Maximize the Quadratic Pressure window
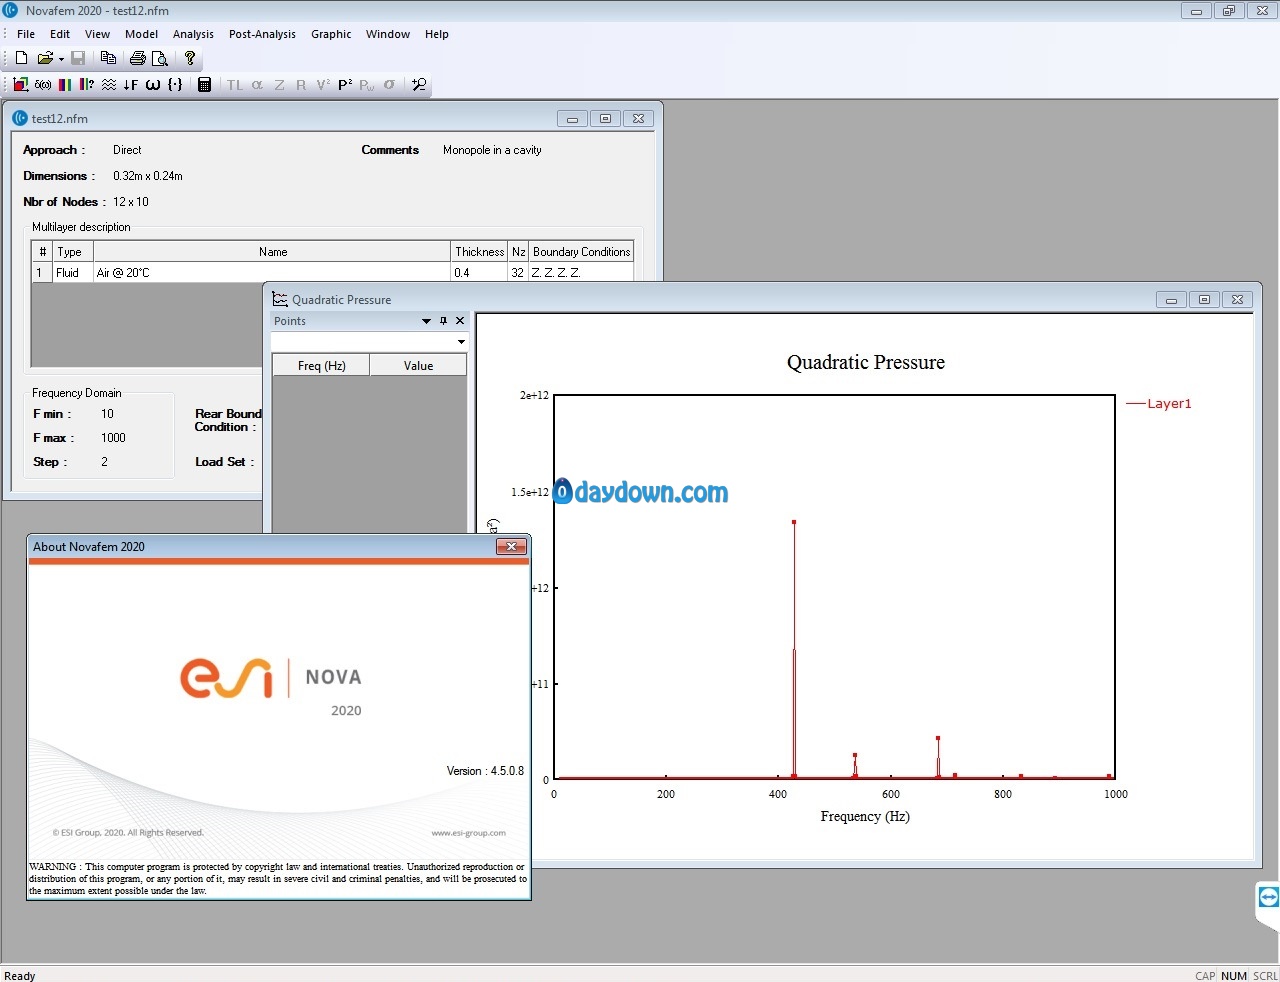This screenshot has height=982, width=1280. click(x=1204, y=299)
